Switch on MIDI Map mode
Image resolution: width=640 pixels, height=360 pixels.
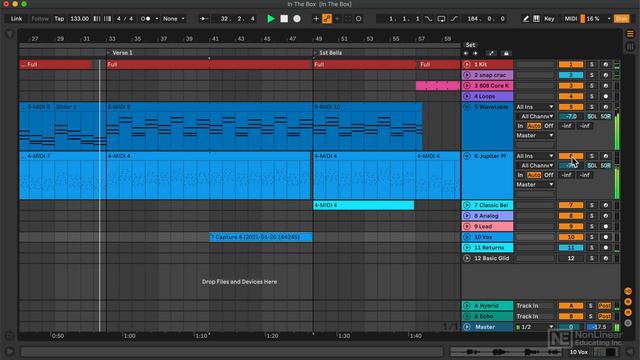[x=571, y=19]
